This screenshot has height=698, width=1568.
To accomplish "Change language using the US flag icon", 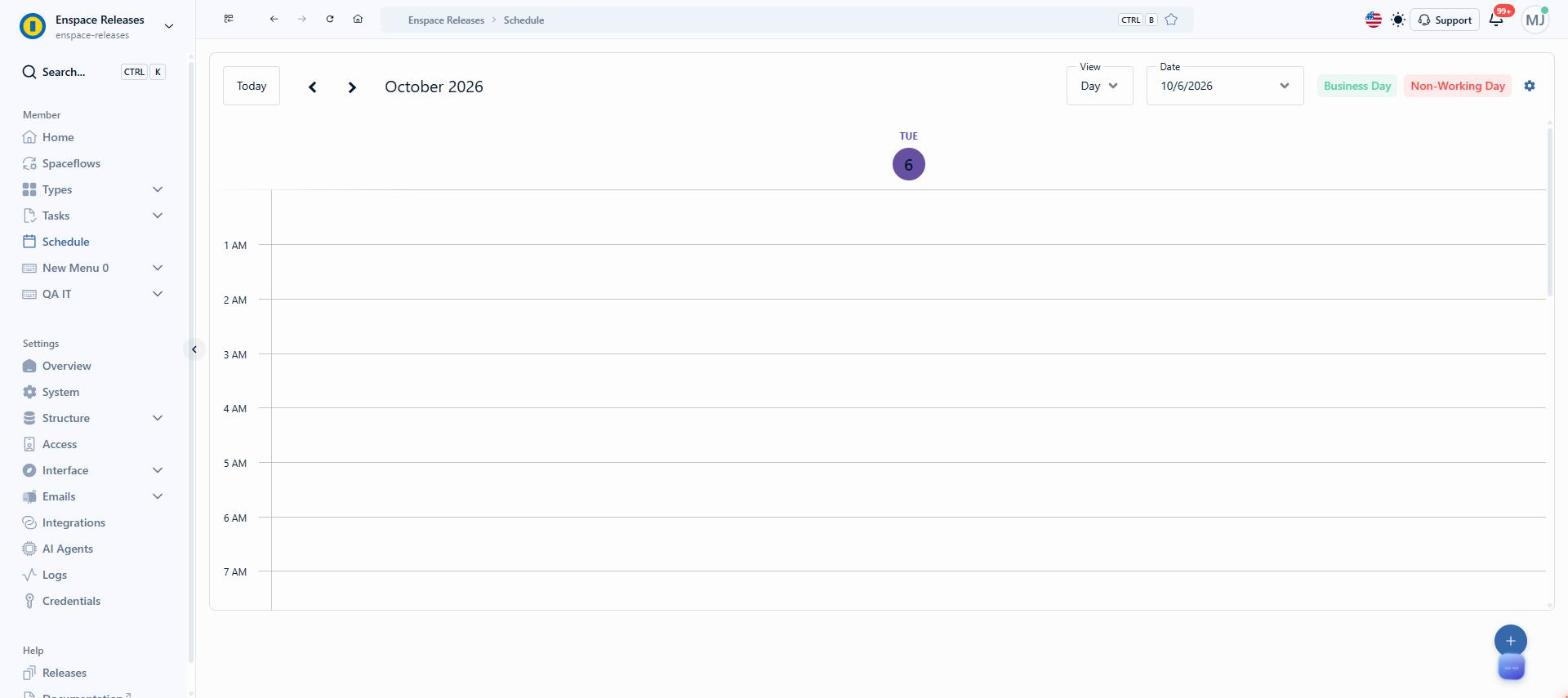I will [x=1373, y=20].
